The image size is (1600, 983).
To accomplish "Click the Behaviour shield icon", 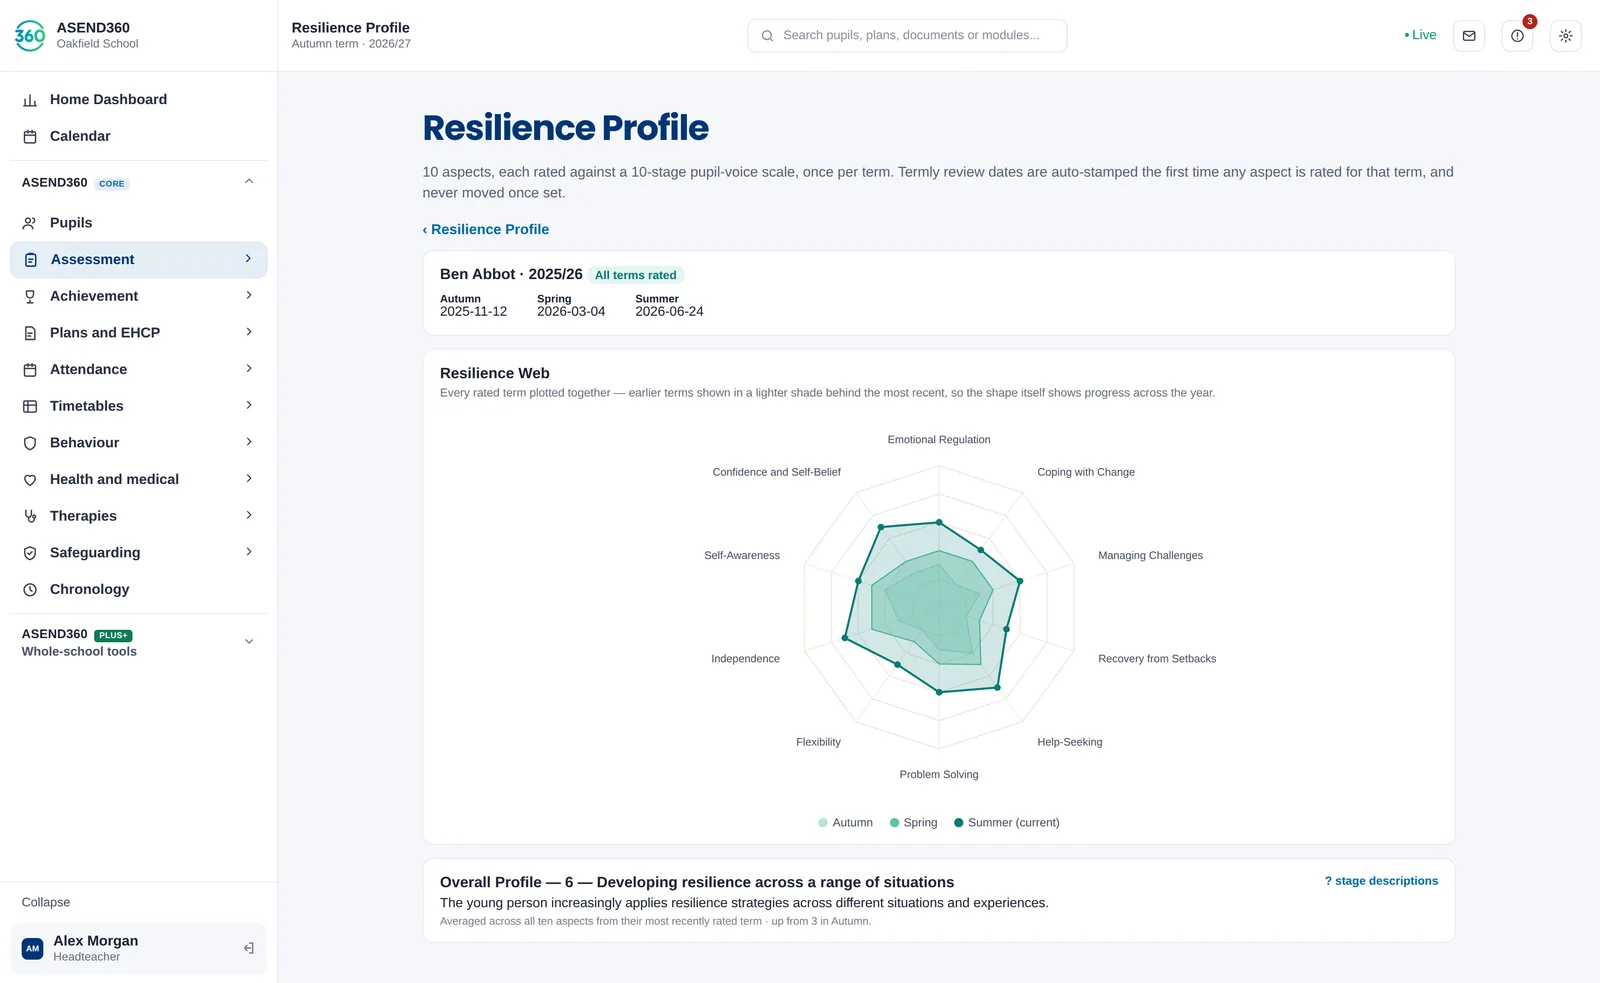I will pyautogui.click(x=30, y=443).
